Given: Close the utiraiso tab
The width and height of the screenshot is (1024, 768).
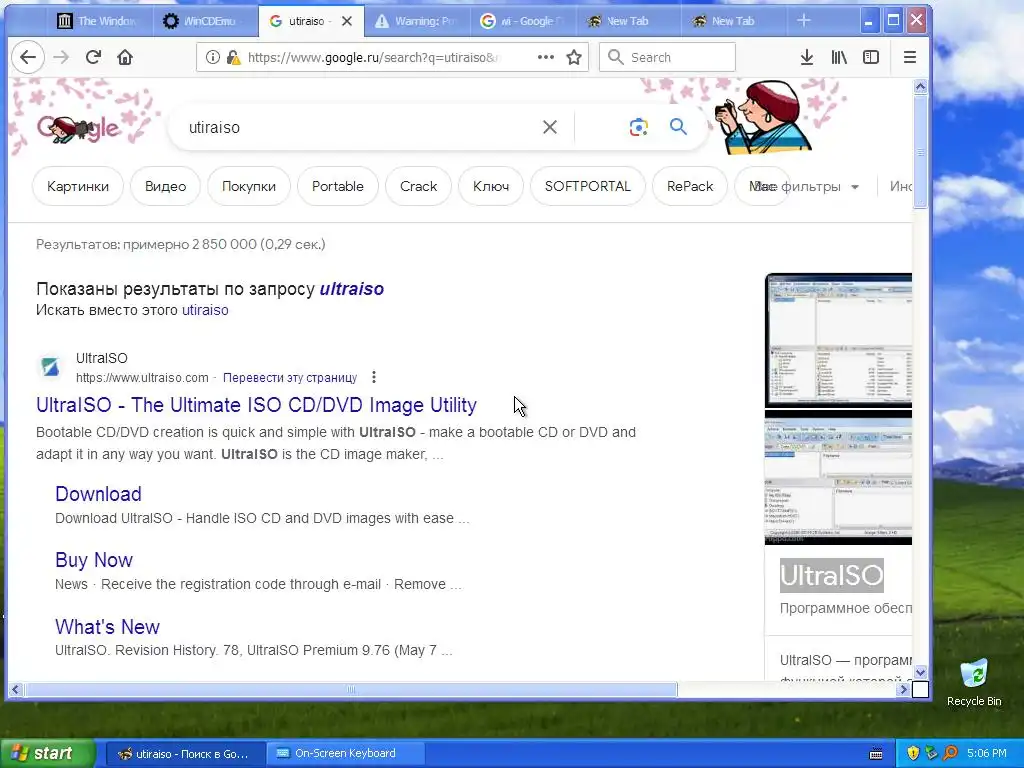Looking at the screenshot, I should [x=347, y=21].
